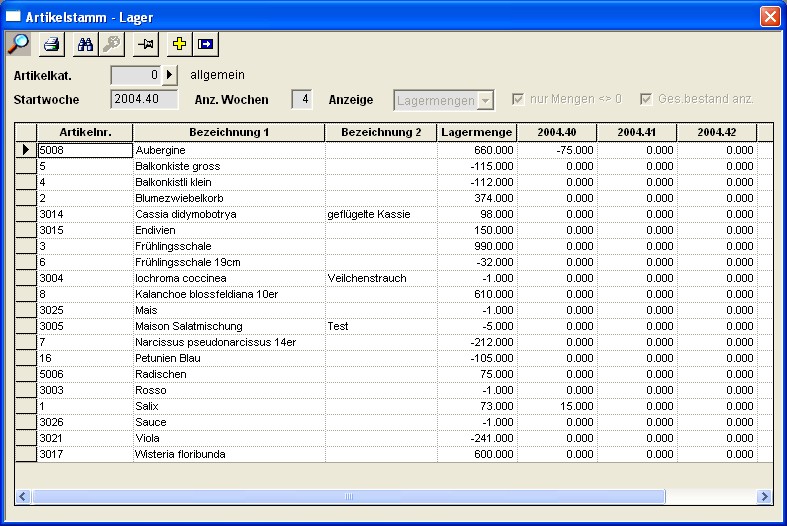The image size is (787, 526).
Task: Click the 'Test' cell in Bezeichnung 2
Action: pos(381,326)
